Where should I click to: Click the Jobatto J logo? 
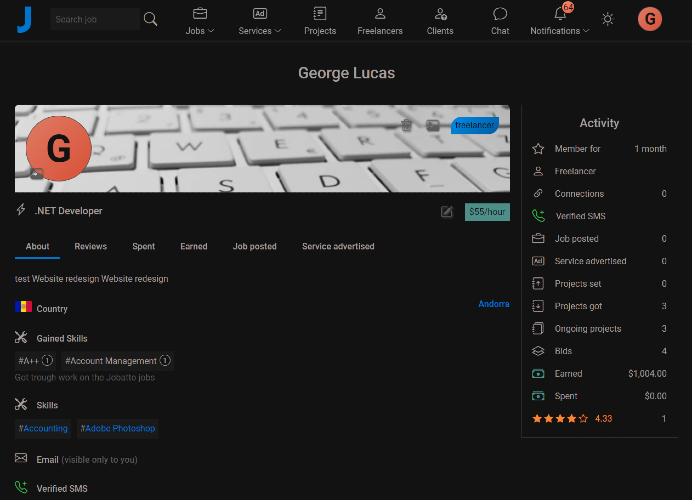tap(24, 19)
